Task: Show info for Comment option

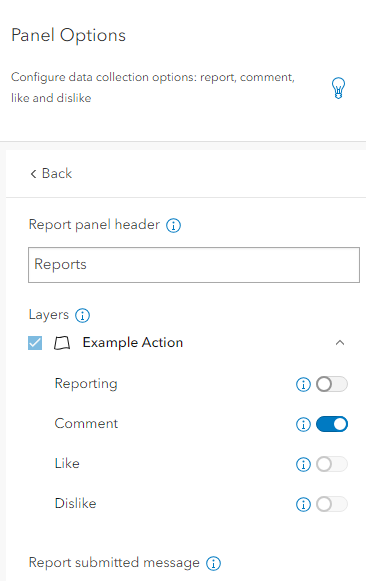Action: pyautogui.click(x=303, y=424)
